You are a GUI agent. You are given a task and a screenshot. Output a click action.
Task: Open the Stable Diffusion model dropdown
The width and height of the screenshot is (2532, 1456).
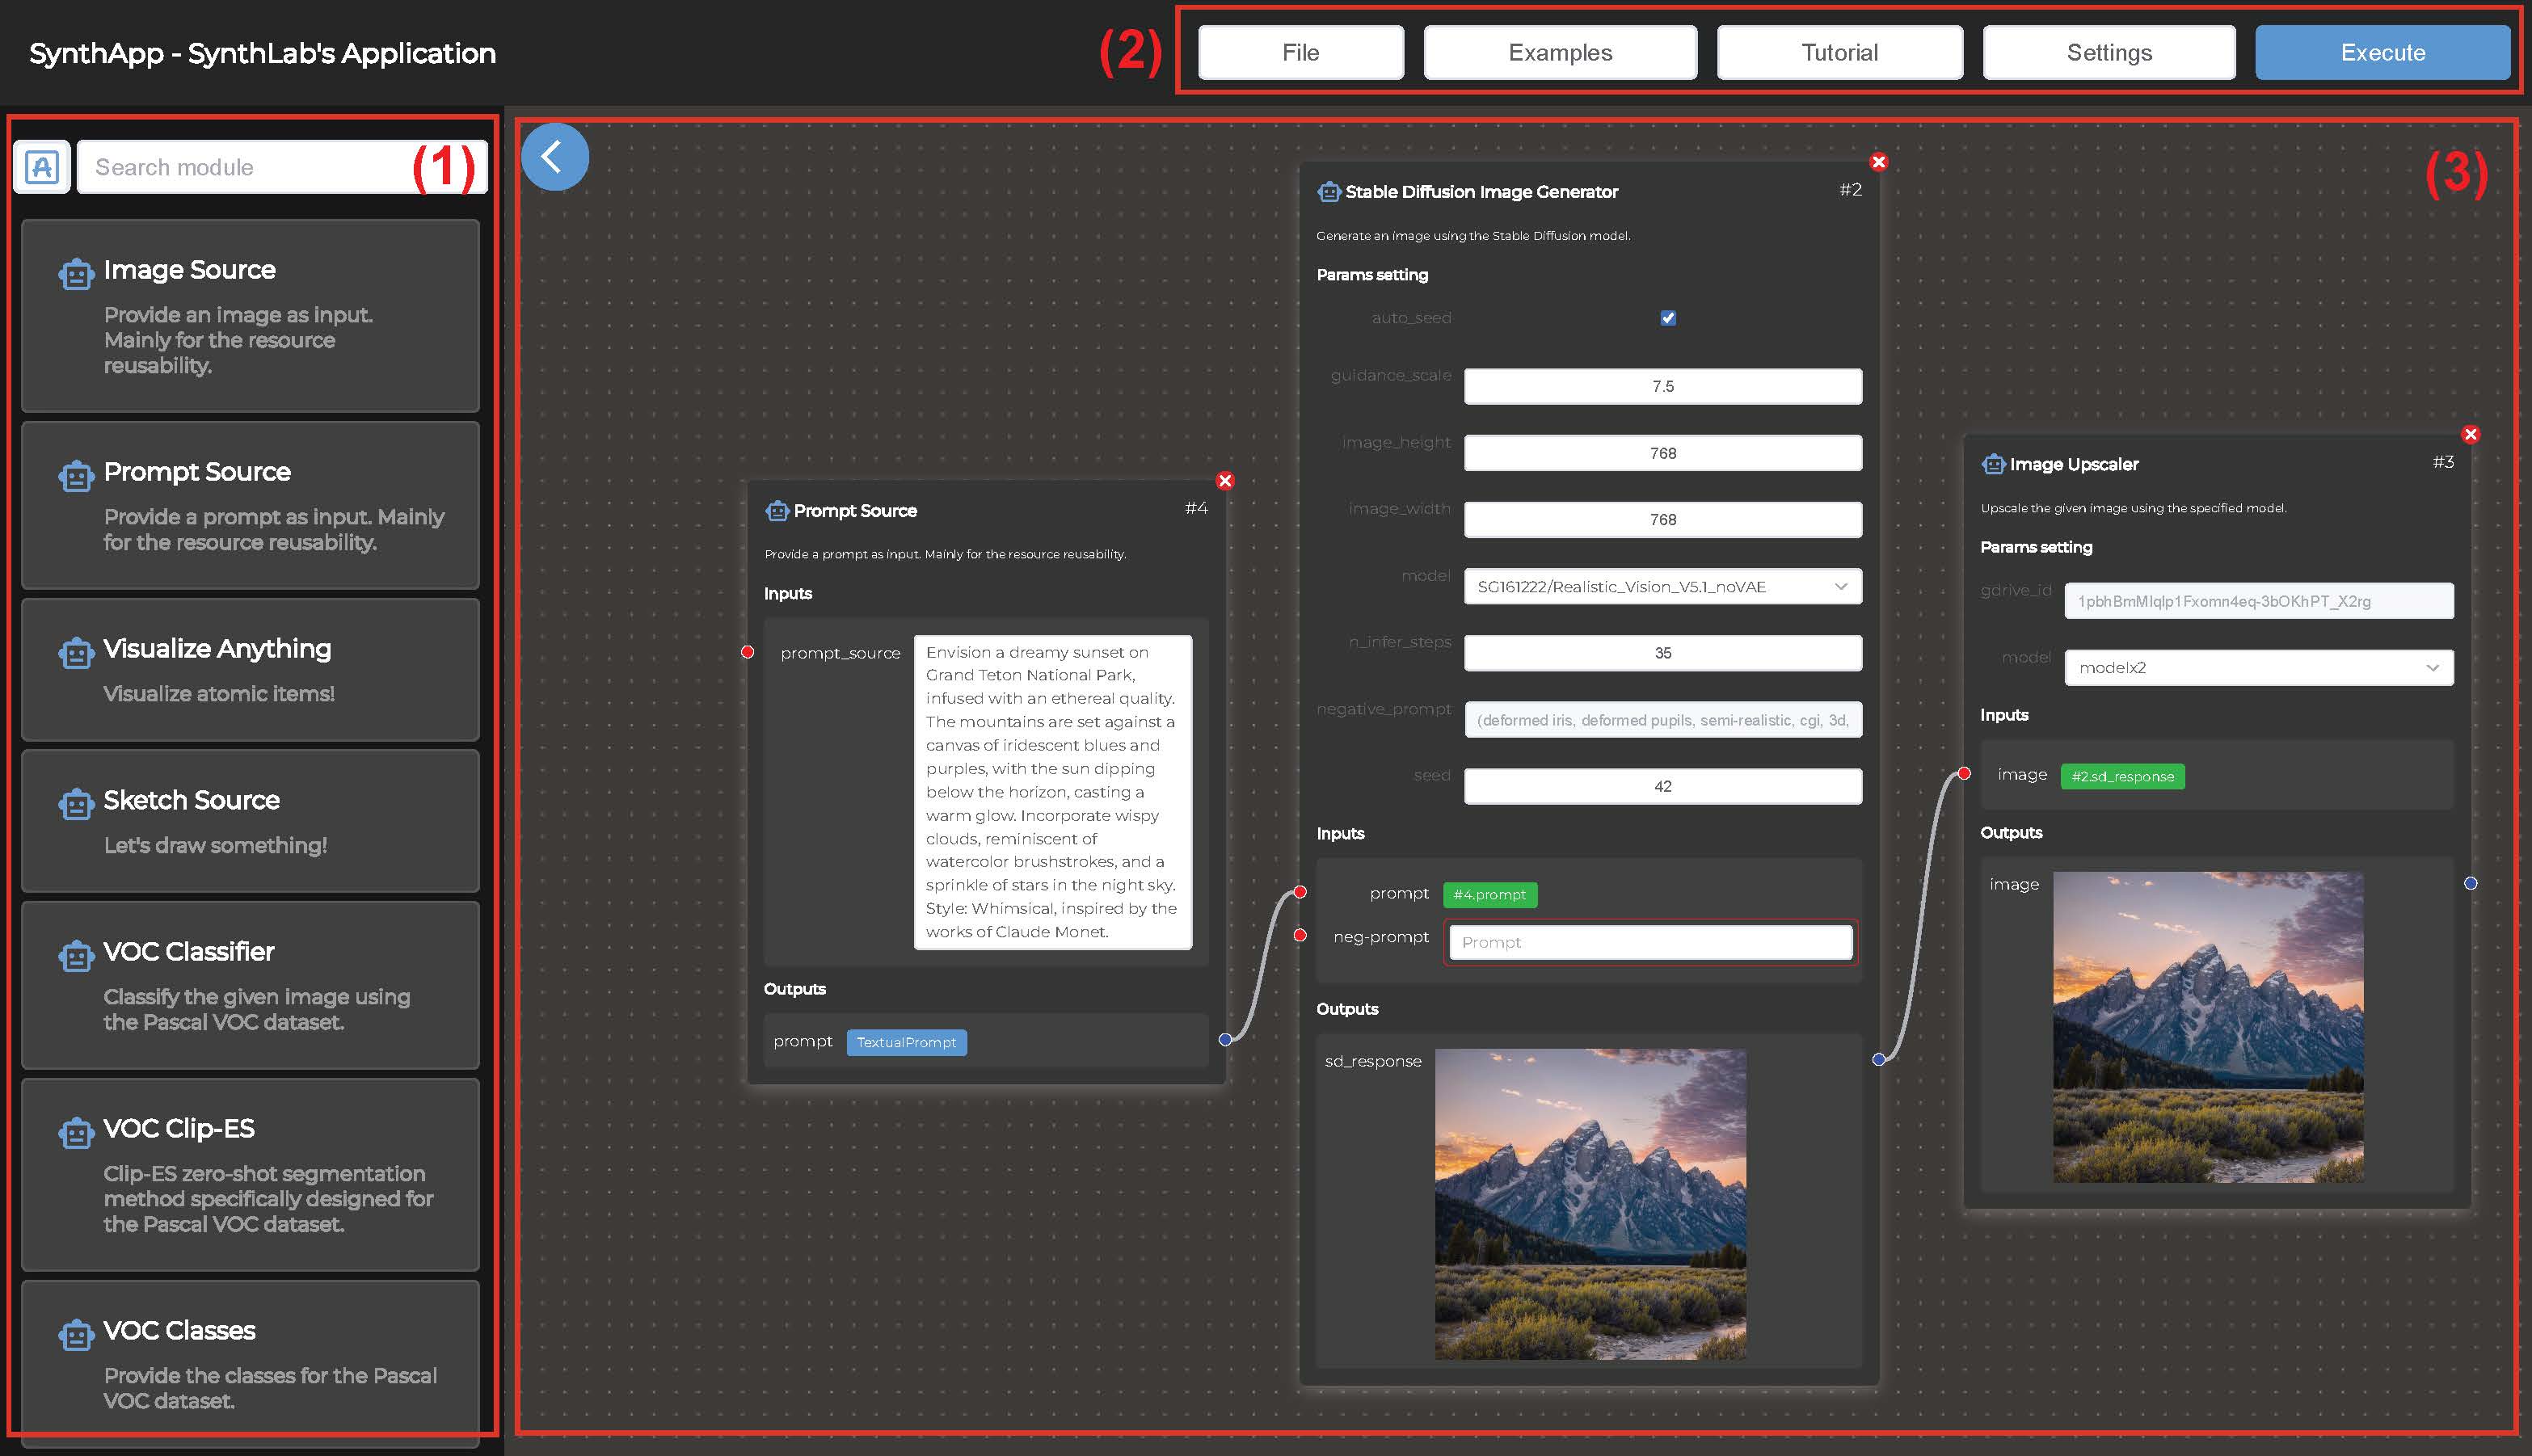1662,587
